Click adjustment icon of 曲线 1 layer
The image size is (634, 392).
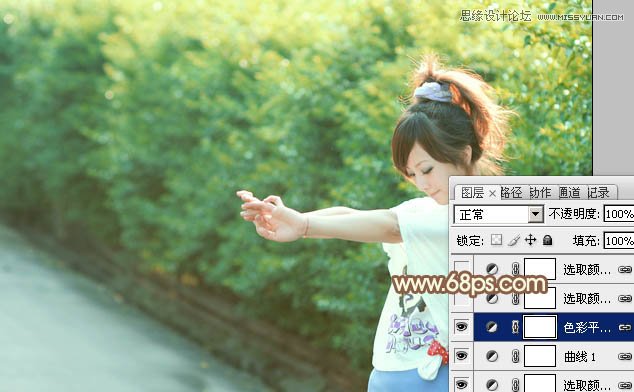click(492, 356)
